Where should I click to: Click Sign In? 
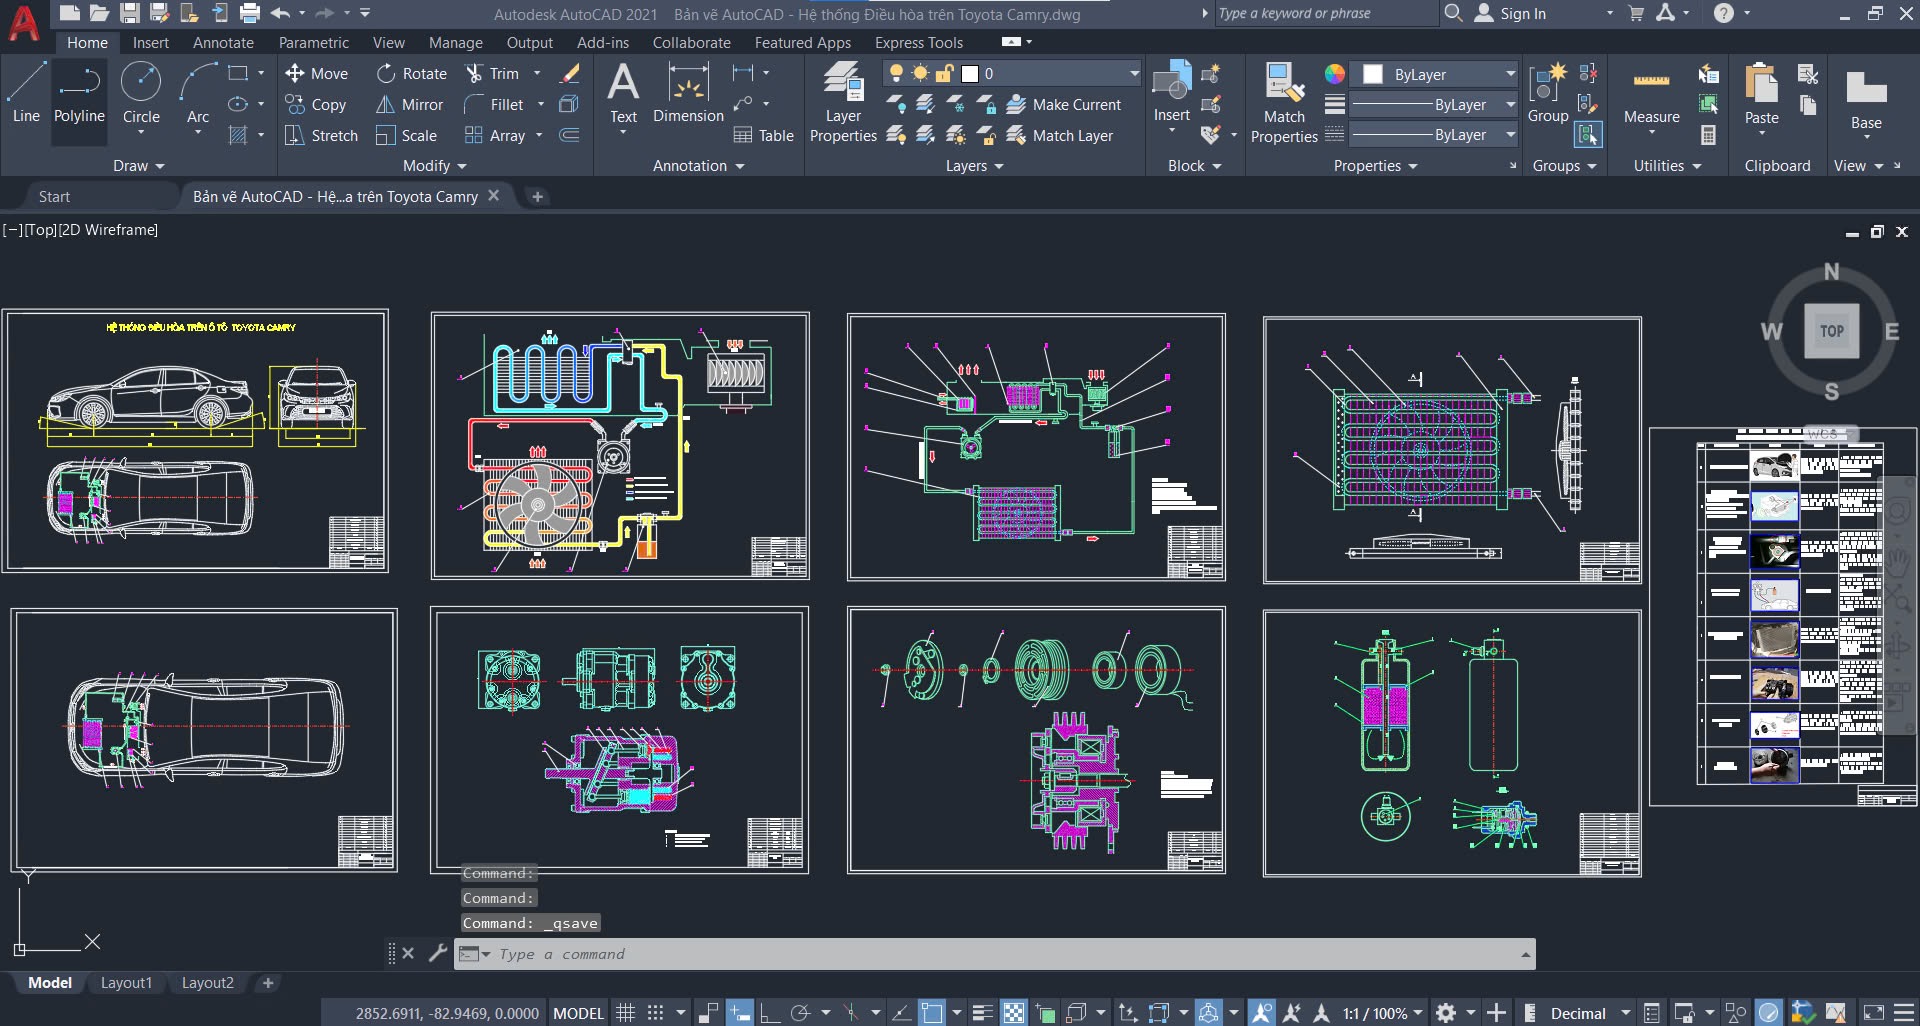click(1510, 13)
